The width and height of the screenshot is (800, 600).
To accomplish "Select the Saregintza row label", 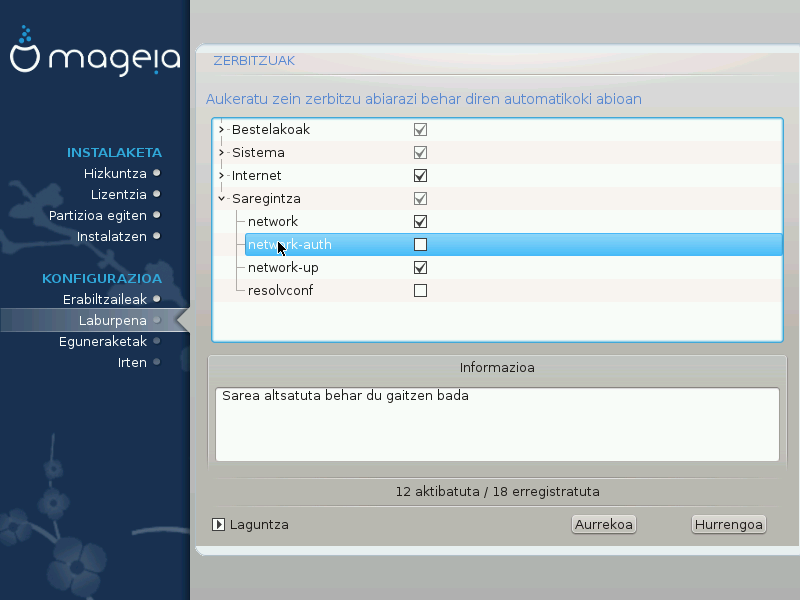I will (x=266, y=198).
